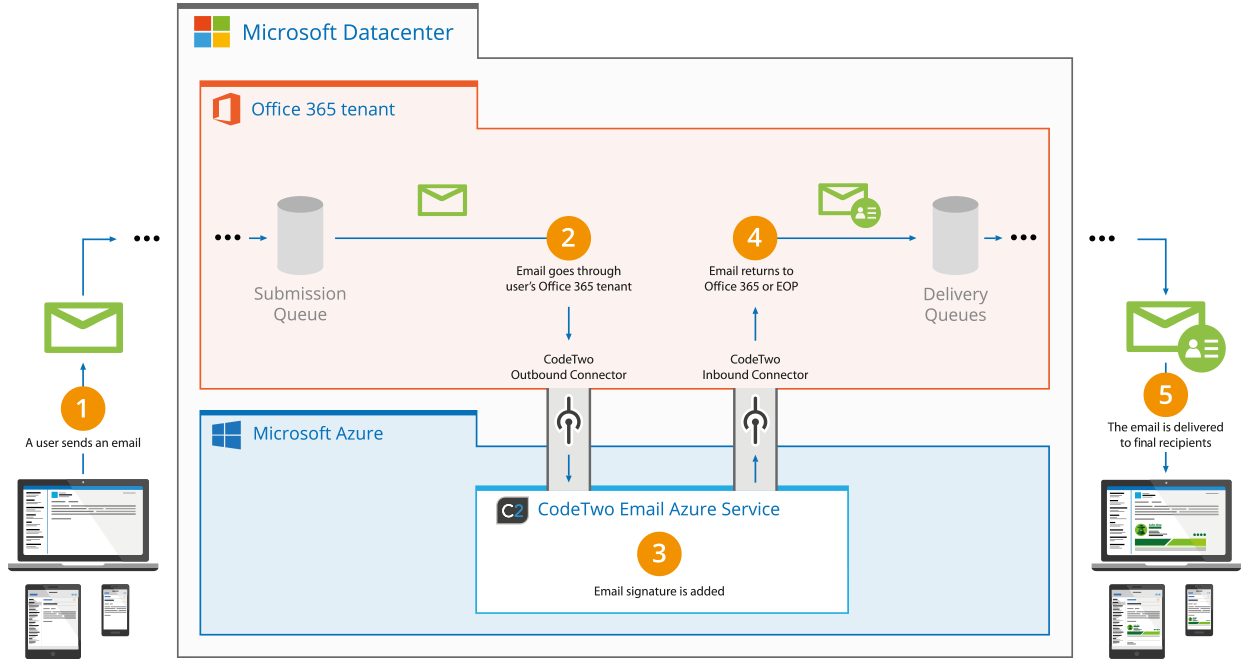Image resolution: width=1249 pixels, height=671 pixels.
Task: Click the small green envelope above the Office 365 tenant flow line
Action: 442,200
